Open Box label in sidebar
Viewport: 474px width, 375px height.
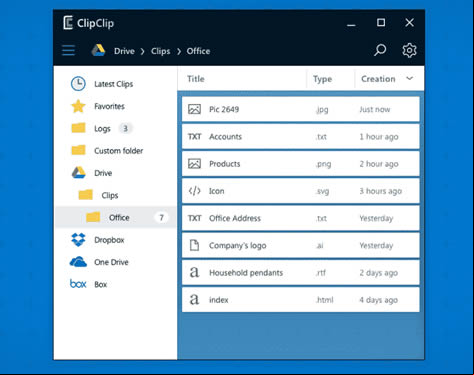click(101, 284)
